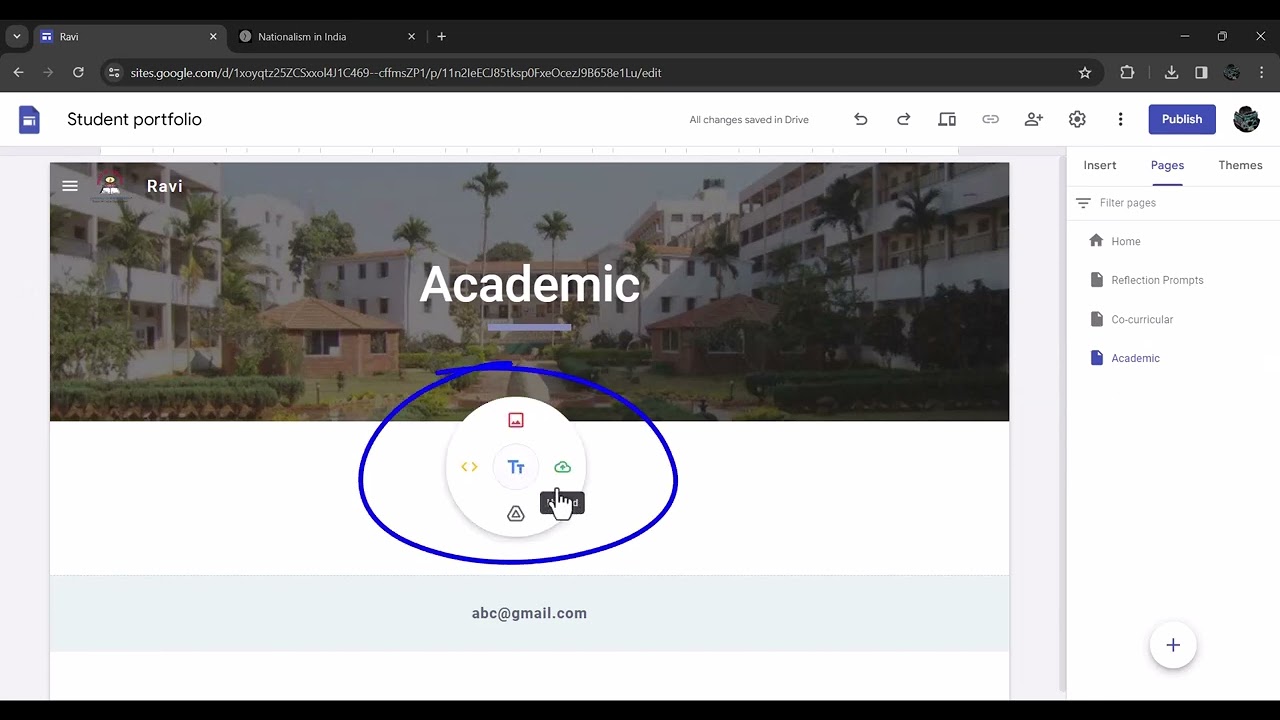Screen dimensions: 1280x720
Task: Share the site with others
Action: [x=1034, y=119]
